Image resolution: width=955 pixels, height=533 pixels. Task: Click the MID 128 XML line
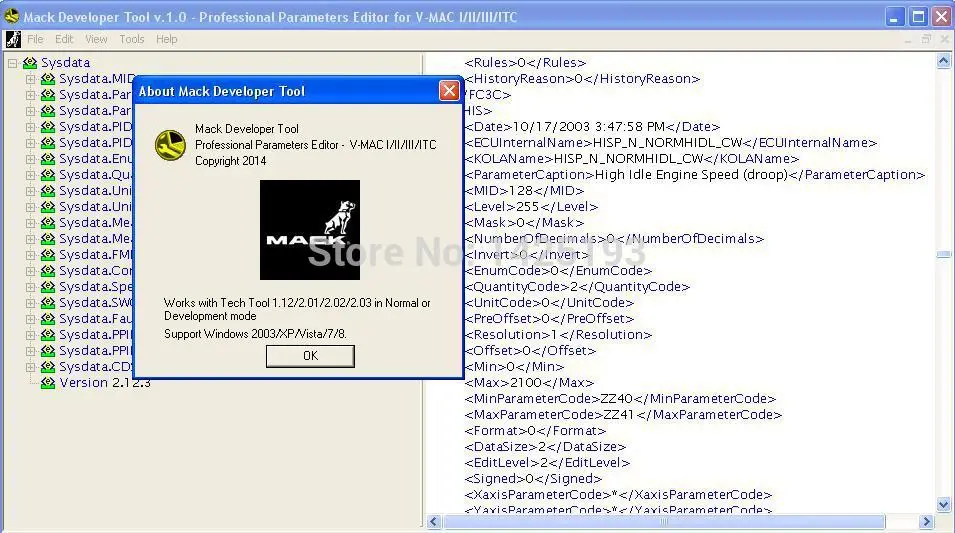coord(524,191)
